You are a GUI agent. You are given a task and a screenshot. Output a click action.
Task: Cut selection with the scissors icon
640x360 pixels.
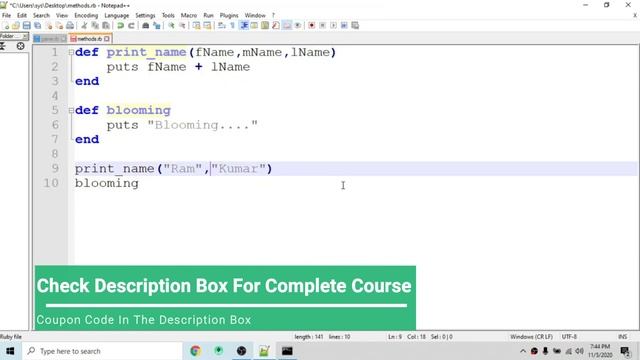[84, 25]
